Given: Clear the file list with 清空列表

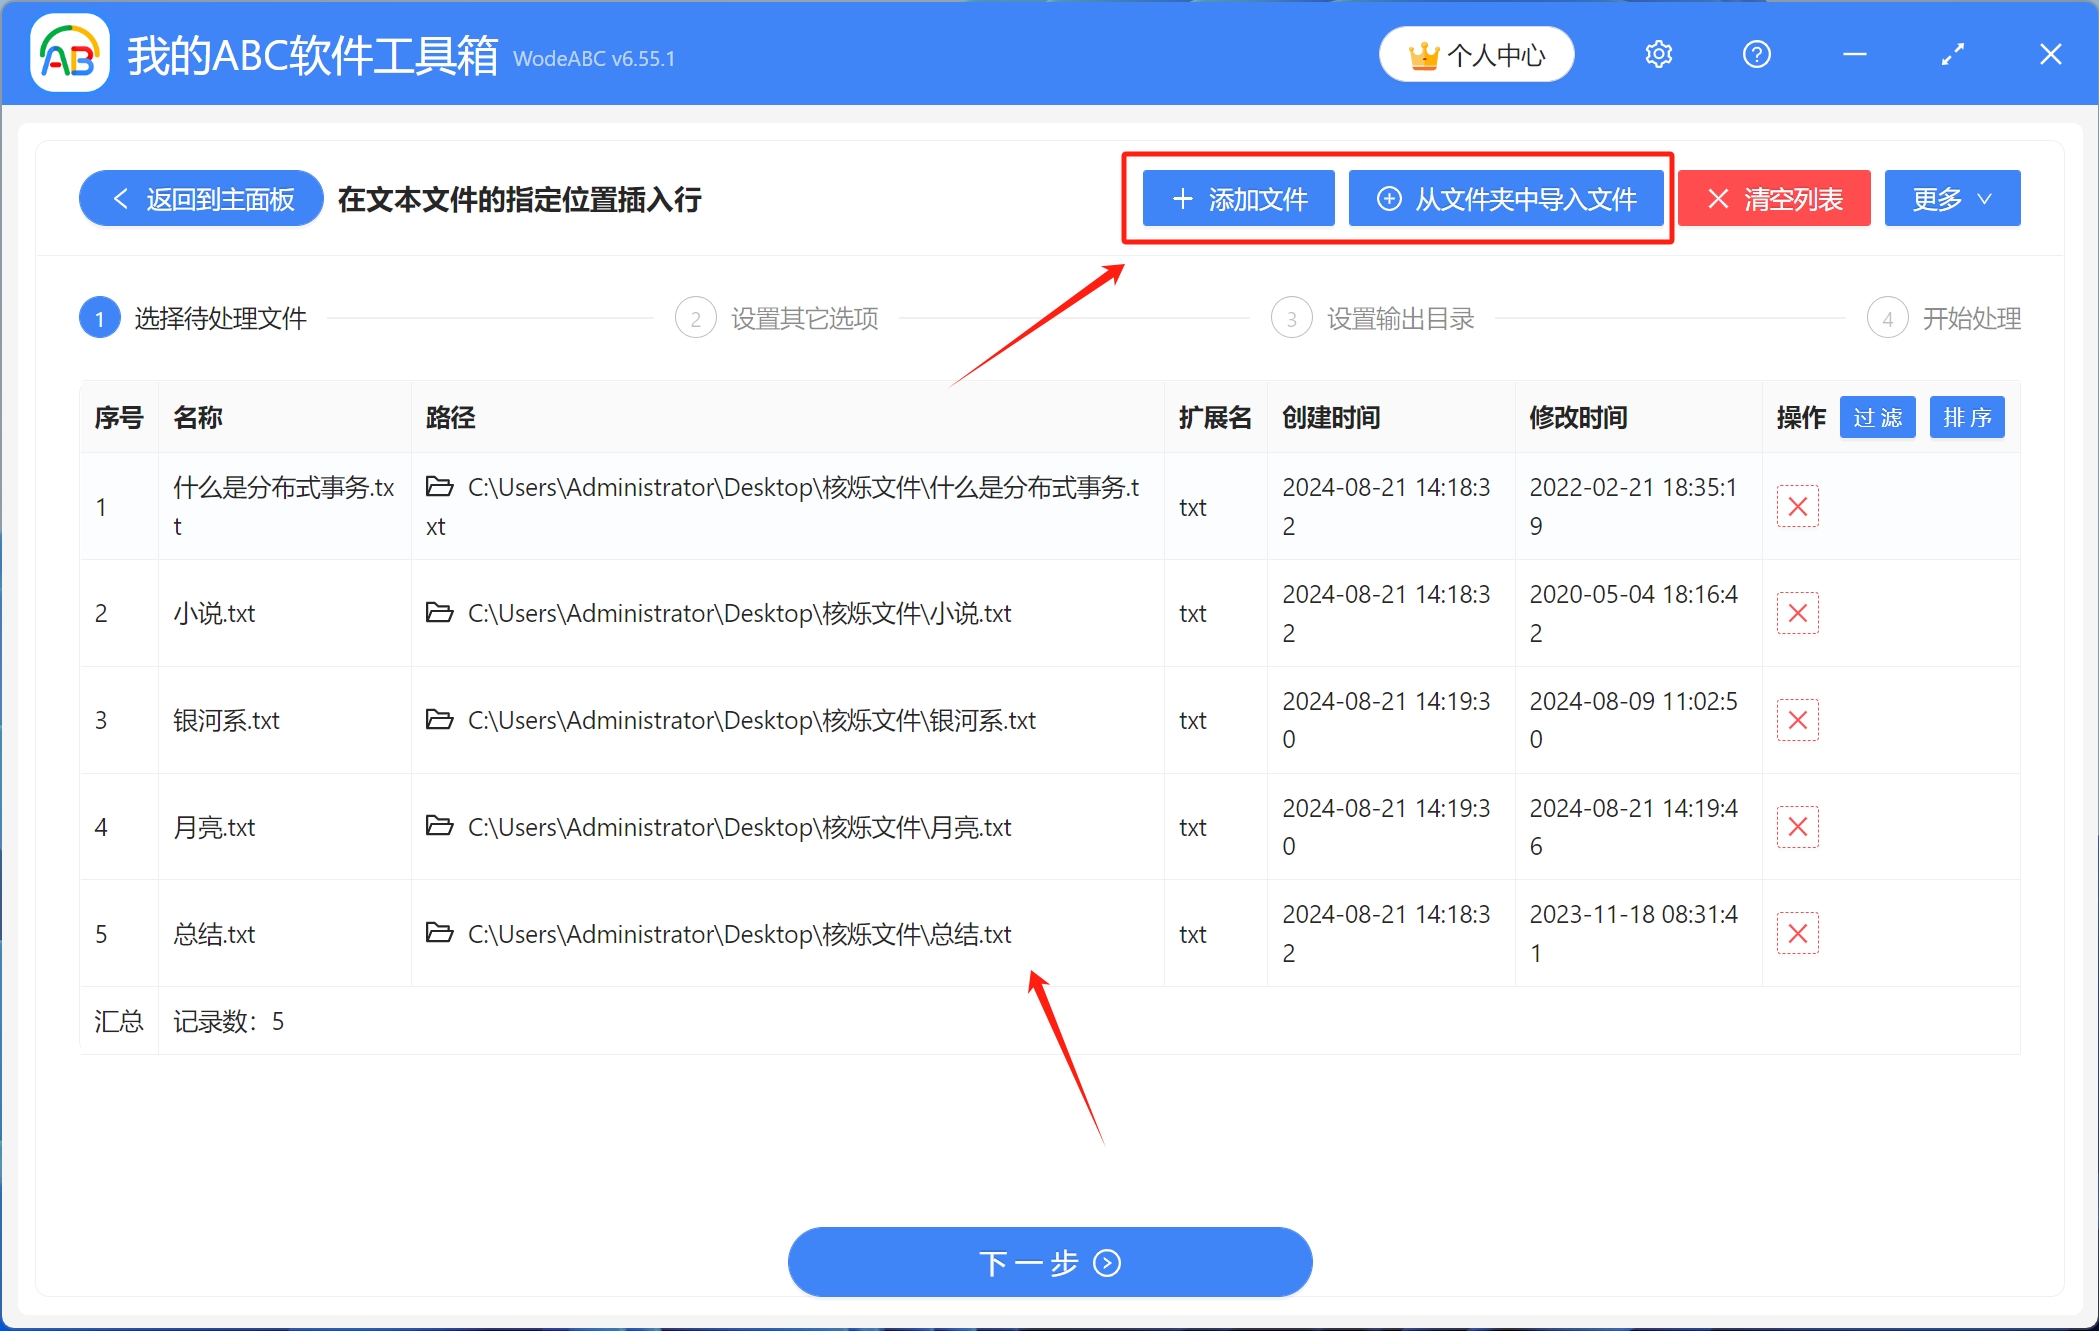Looking at the screenshot, I should coord(1774,198).
